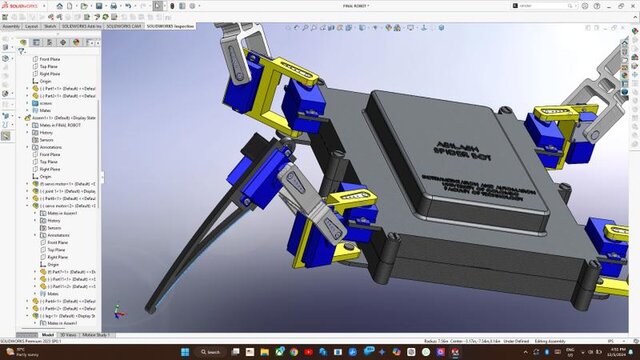Expand the dropdown arrow next to Undo
The width and height of the screenshot is (640, 360).
click(x=135, y=6)
